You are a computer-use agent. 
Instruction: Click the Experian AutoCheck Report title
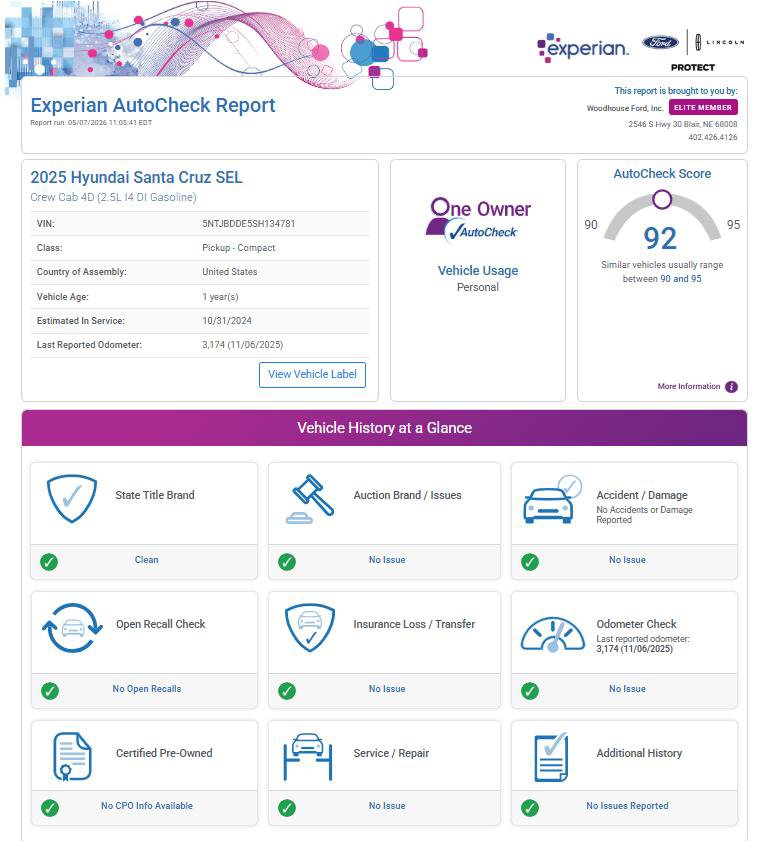pyautogui.click(x=153, y=105)
